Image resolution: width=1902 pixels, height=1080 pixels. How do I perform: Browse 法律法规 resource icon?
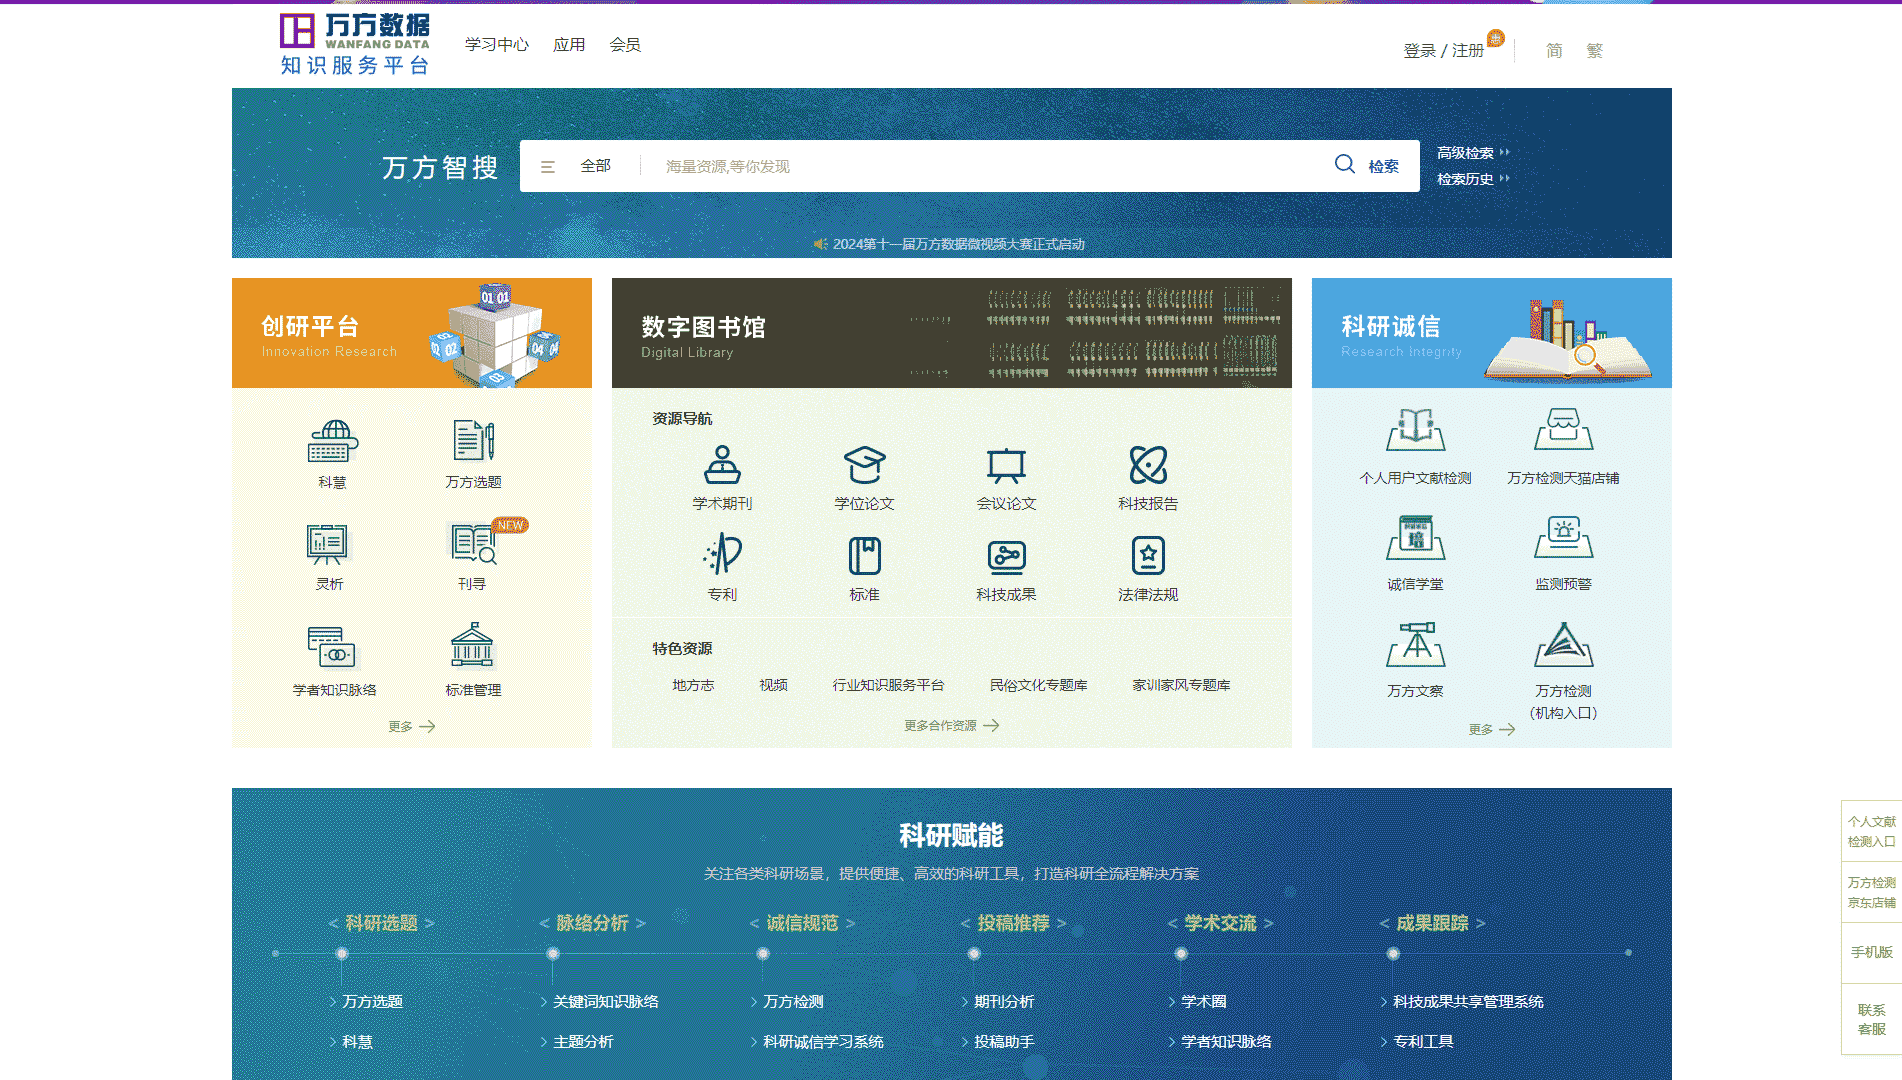[1148, 555]
